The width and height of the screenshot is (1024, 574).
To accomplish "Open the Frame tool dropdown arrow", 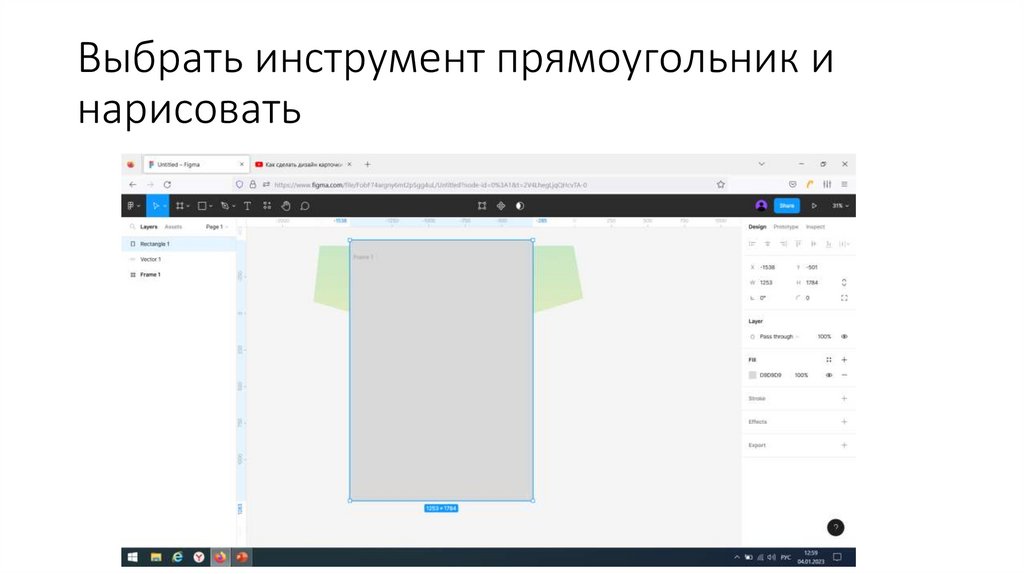I will click(188, 206).
